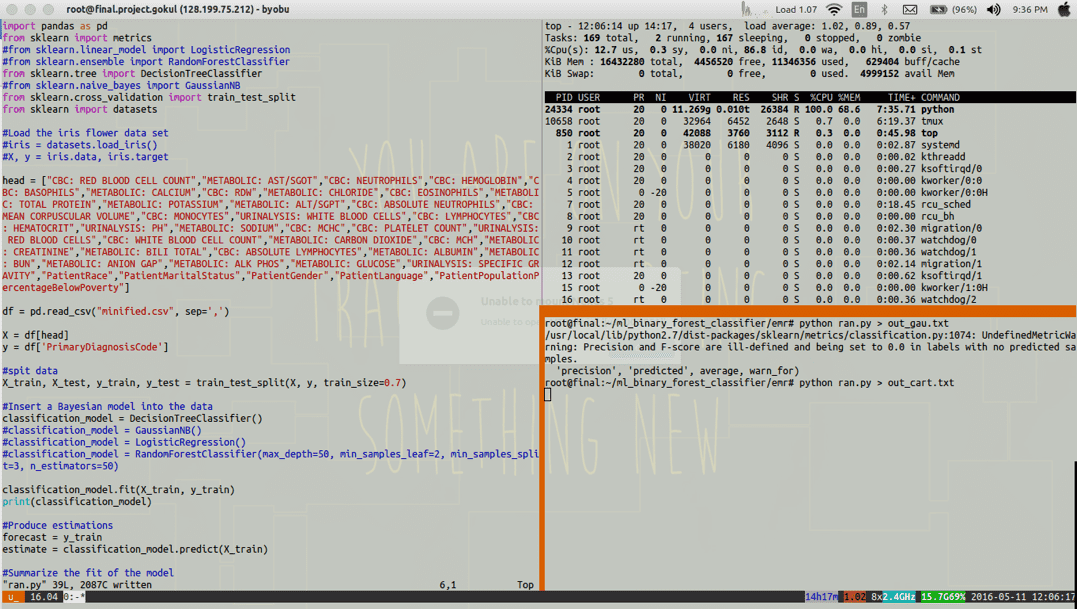The width and height of the screenshot is (1077, 609).
Task: Click the '%Cpu(s): 12.7 us' summary line
Action: [x=764, y=50]
